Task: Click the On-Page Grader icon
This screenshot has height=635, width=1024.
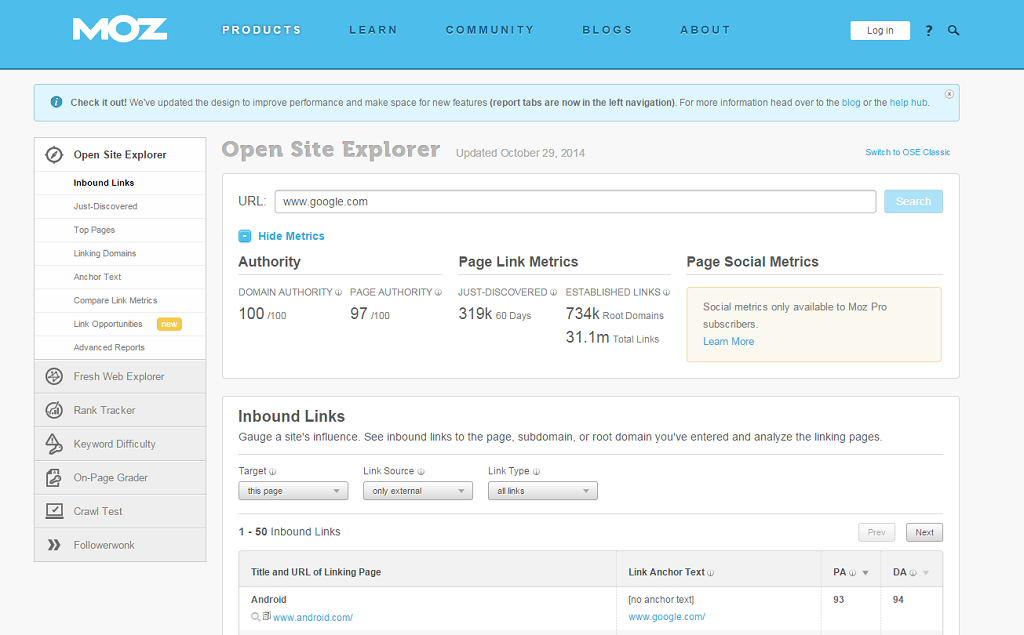Action: point(54,478)
